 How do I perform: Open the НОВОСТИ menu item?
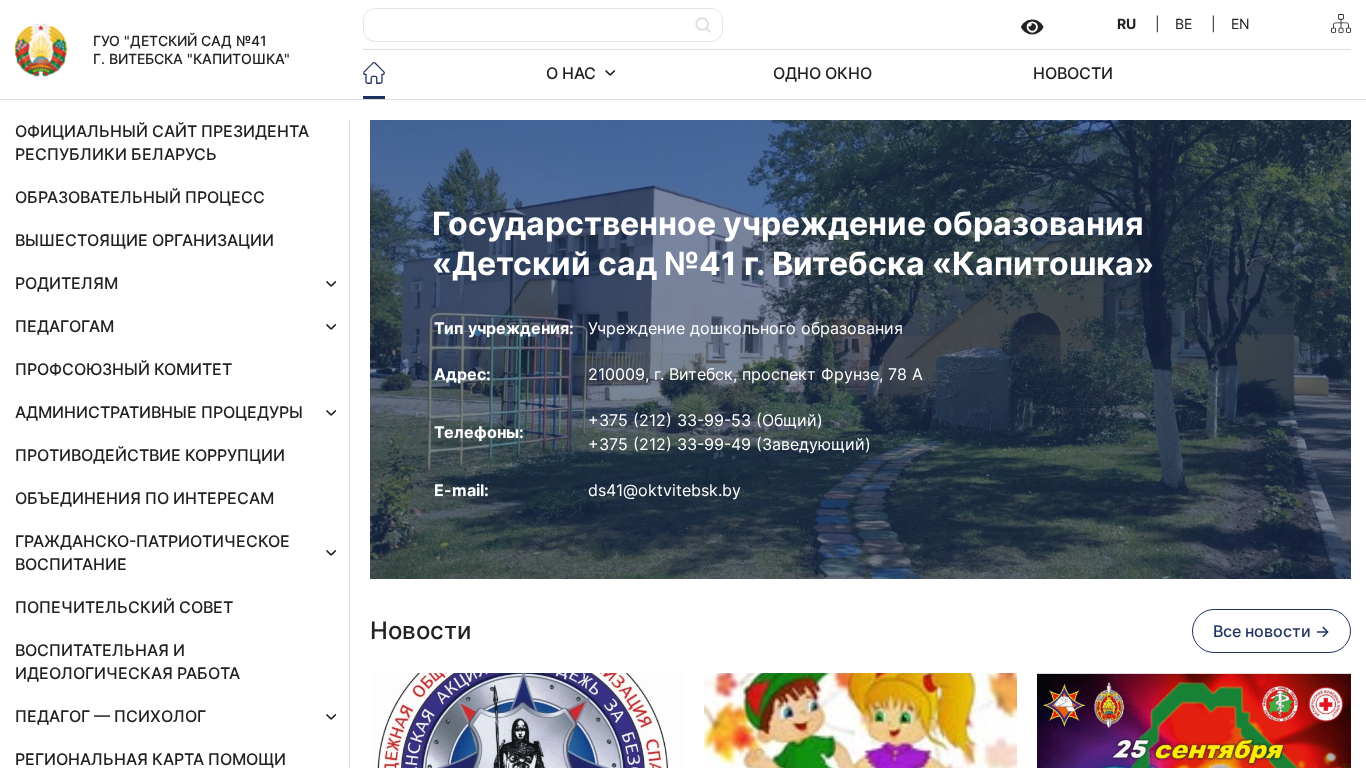coord(1073,73)
